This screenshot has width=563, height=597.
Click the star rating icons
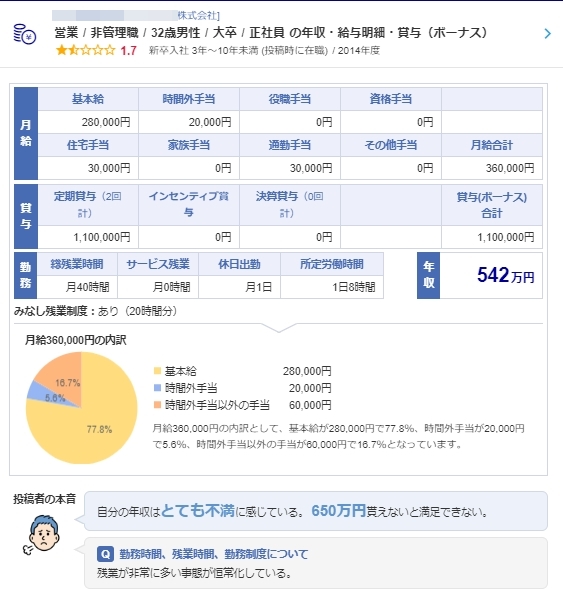click(x=85, y=50)
